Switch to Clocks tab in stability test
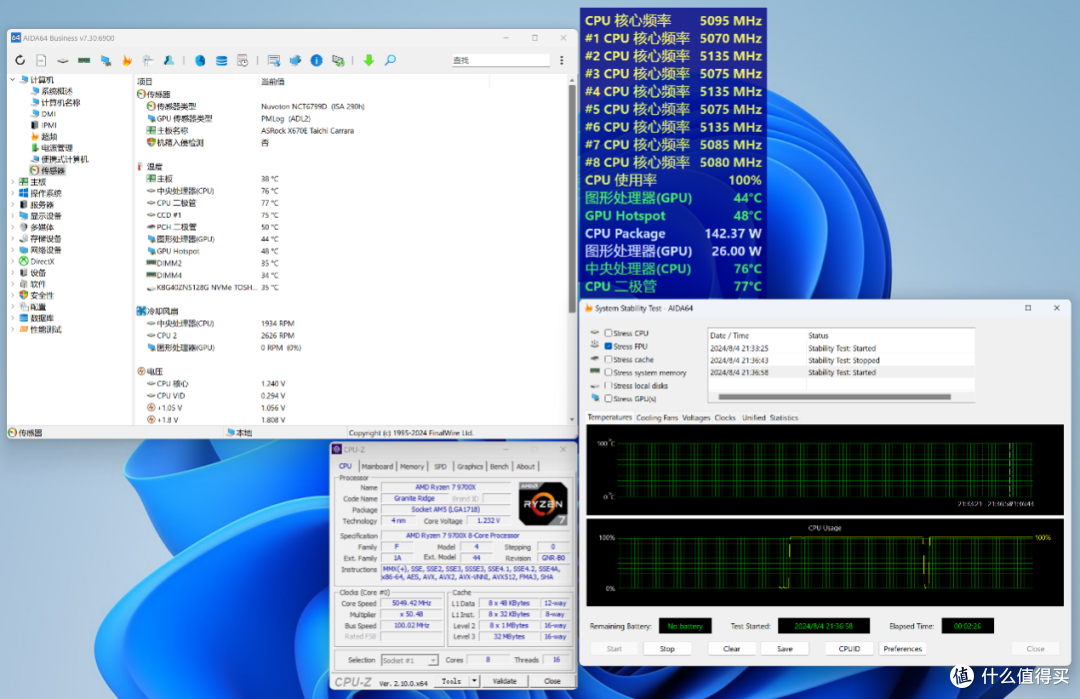 (x=725, y=418)
